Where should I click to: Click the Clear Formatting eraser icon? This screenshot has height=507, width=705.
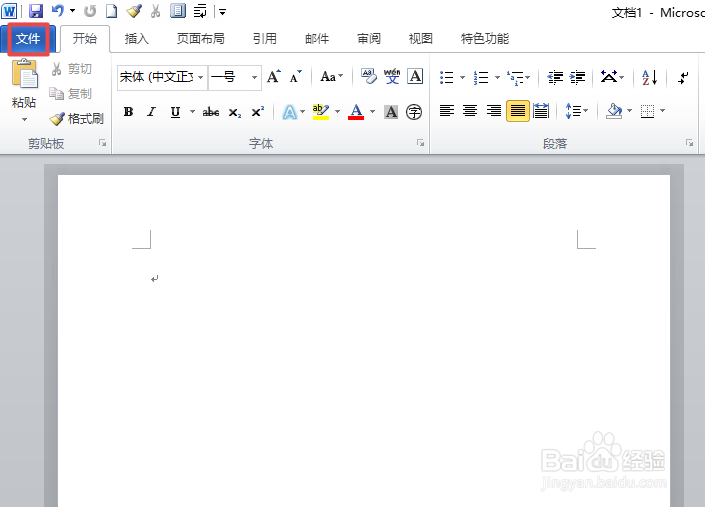coord(369,77)
